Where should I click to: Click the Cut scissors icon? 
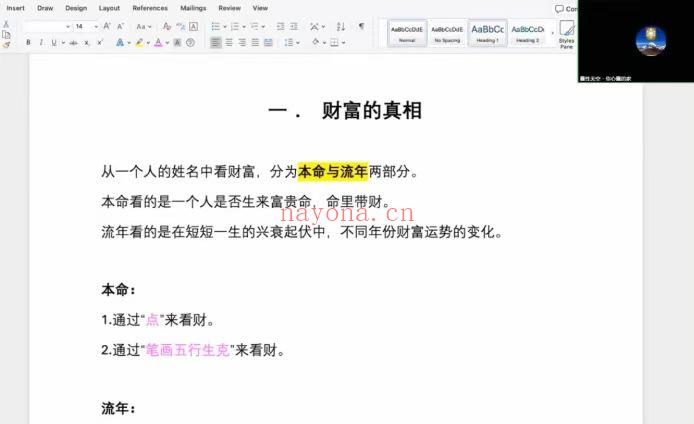[x=6, y=25]
